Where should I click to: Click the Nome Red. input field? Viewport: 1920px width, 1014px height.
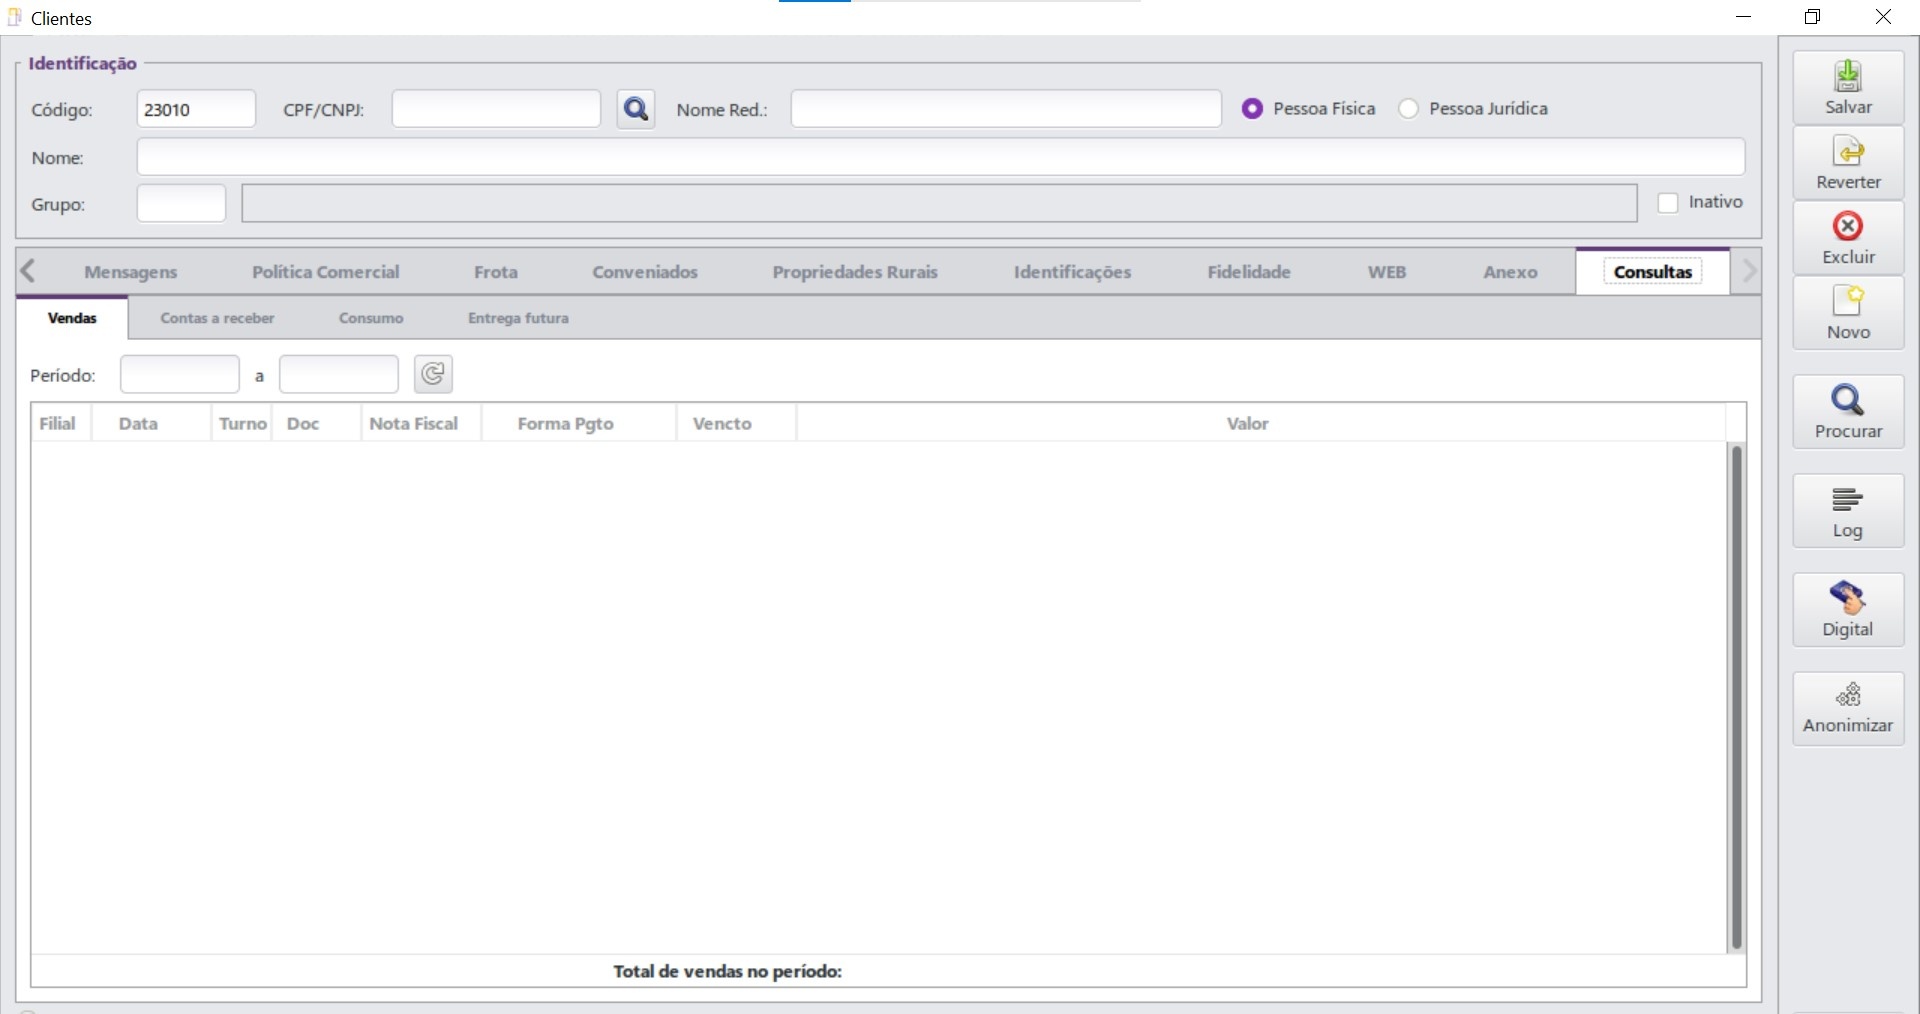(1006, 109)
